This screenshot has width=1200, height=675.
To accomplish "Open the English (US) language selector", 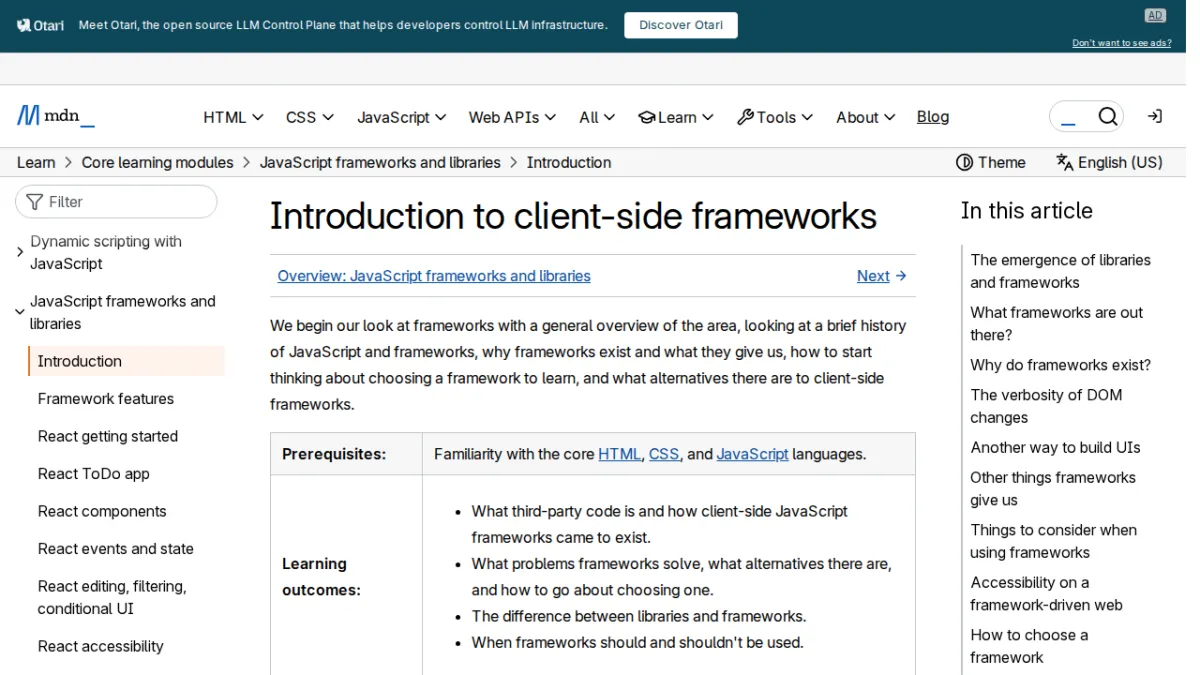I will (1109, 162).
